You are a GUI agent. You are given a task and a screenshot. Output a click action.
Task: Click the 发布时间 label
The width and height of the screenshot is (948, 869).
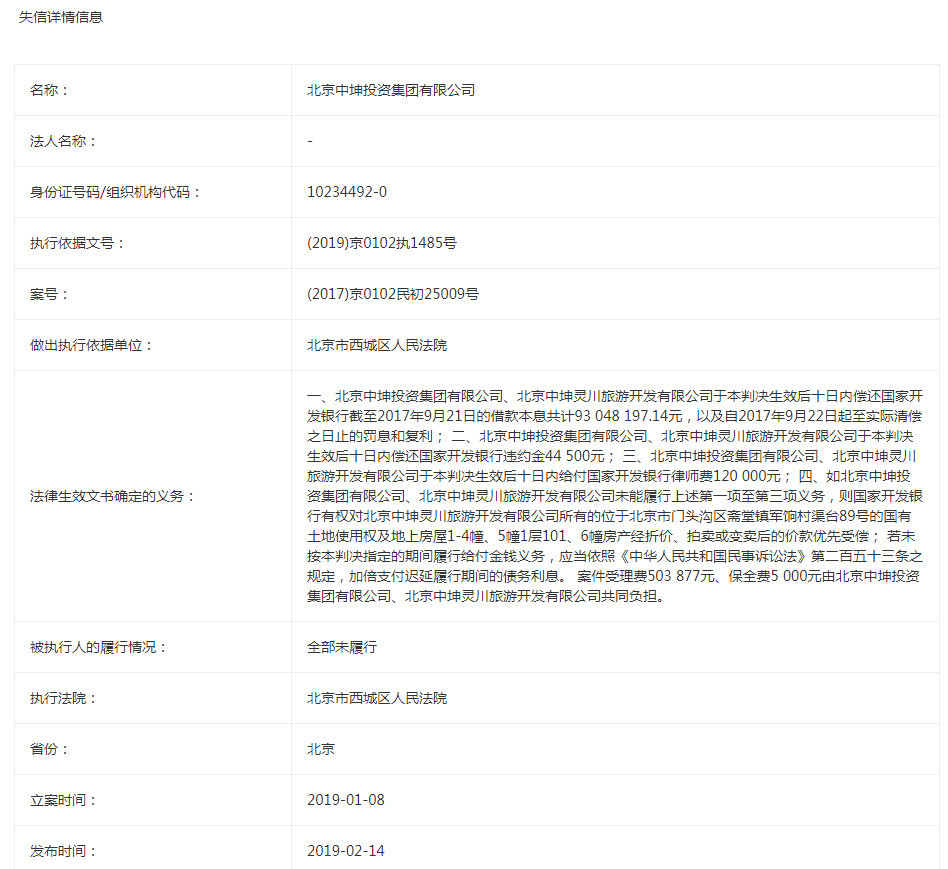pyautogui.click(x=63, y=851)
